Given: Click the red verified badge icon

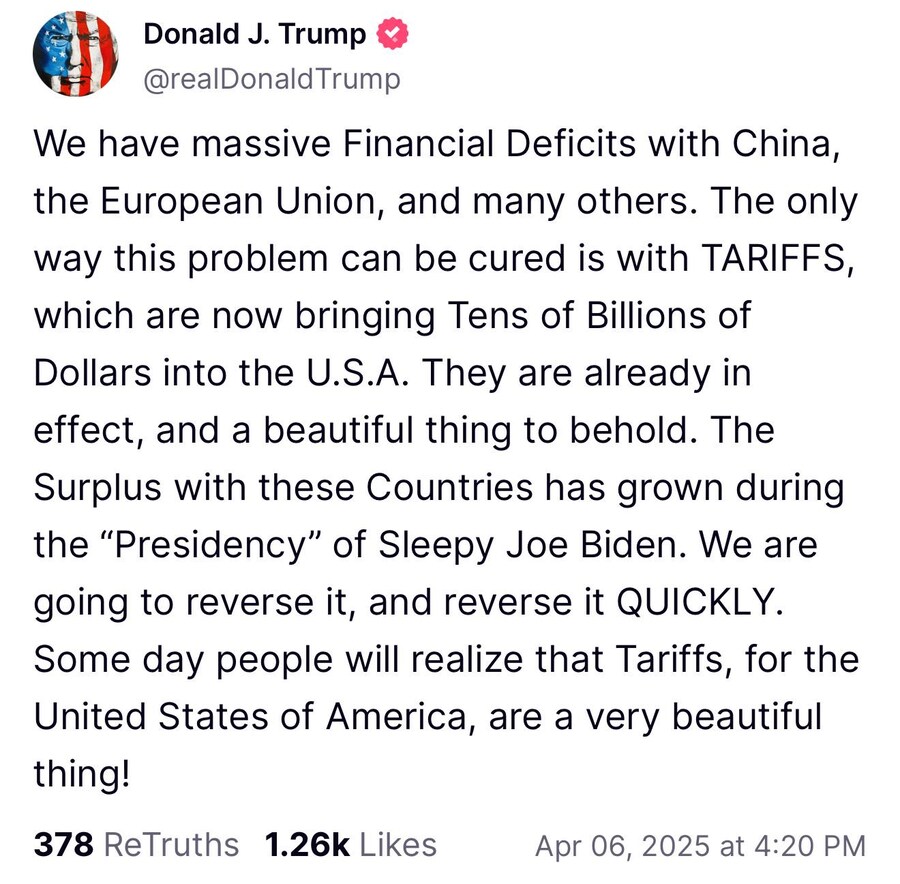Looking at the screenshot, I should (391, 35).
